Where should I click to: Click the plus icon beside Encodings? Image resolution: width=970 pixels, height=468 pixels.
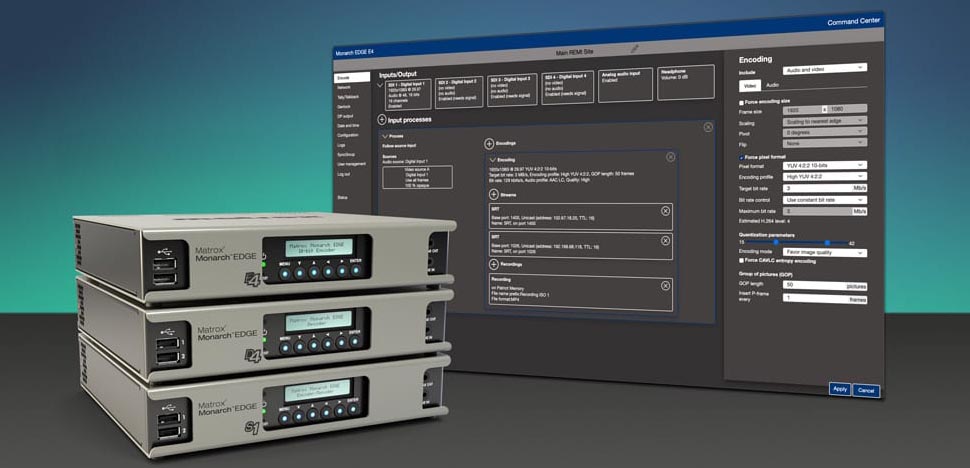coord(489,143)
